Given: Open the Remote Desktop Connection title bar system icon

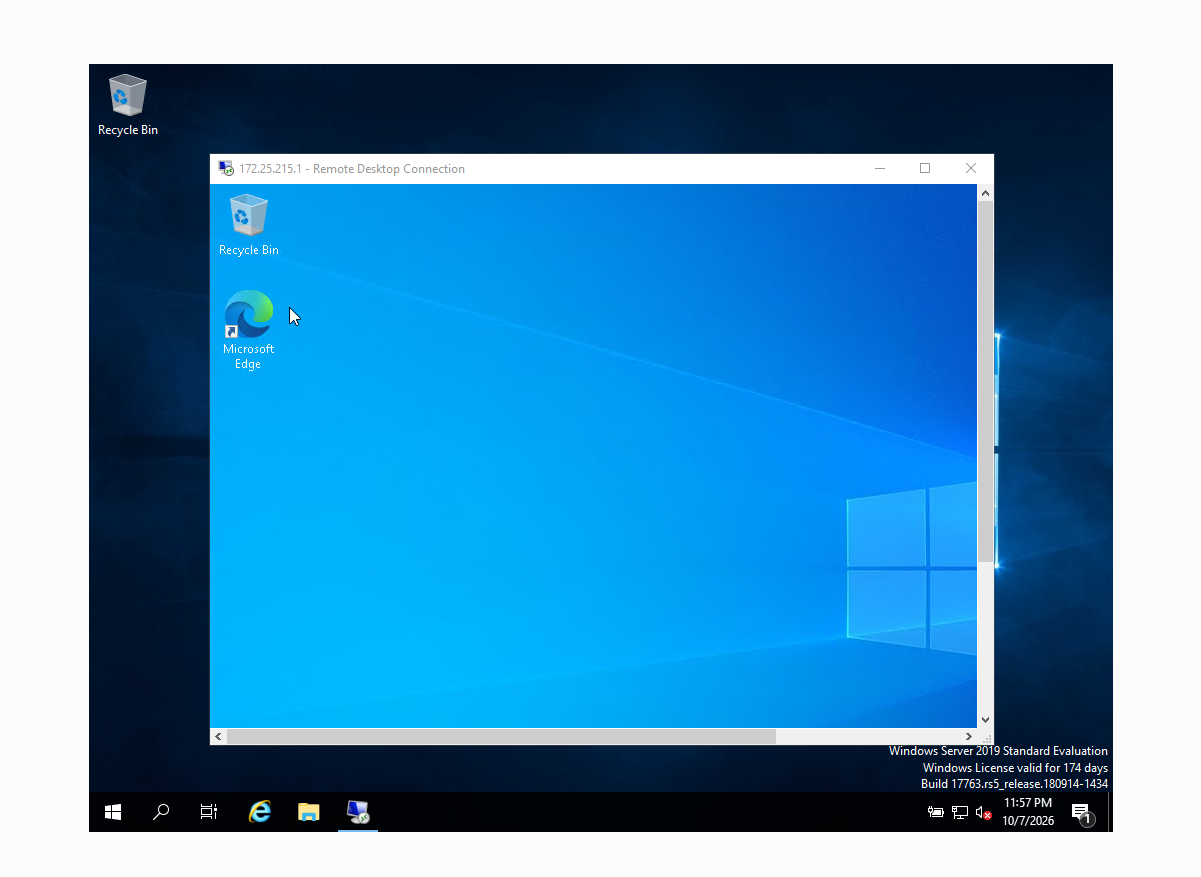Looking at the screenshot, I should coord(226,168).
